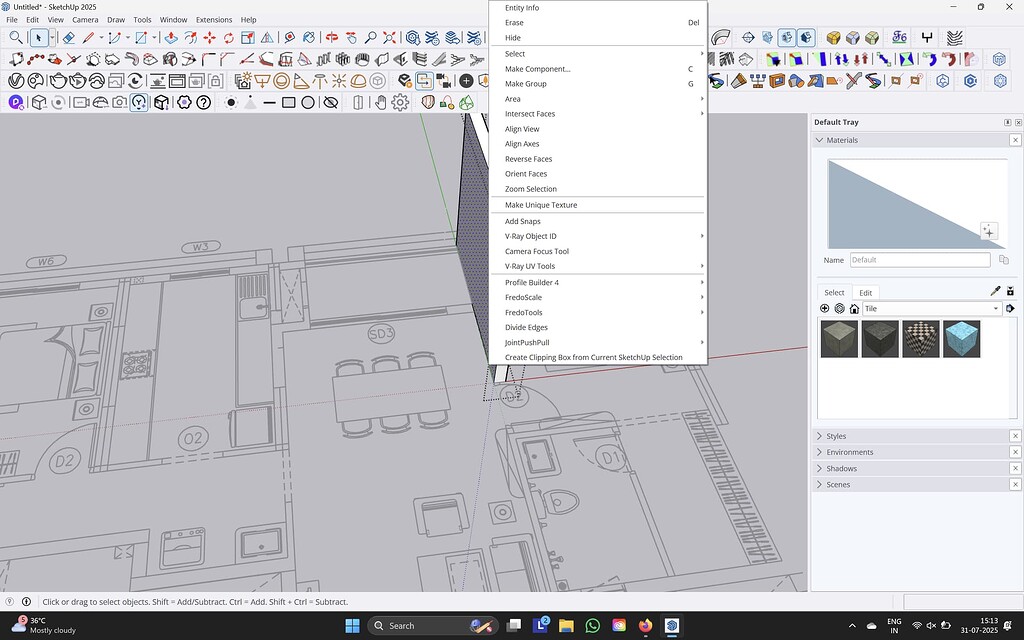Select the blue tile material swatch

click(x=961, y=339)
